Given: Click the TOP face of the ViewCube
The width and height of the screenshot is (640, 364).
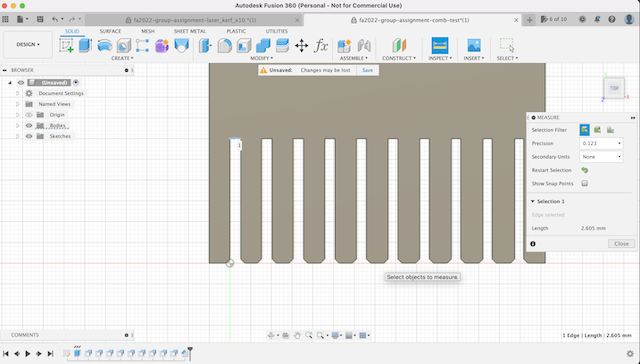Looking at the screenshot, I should tap(614, 88).
